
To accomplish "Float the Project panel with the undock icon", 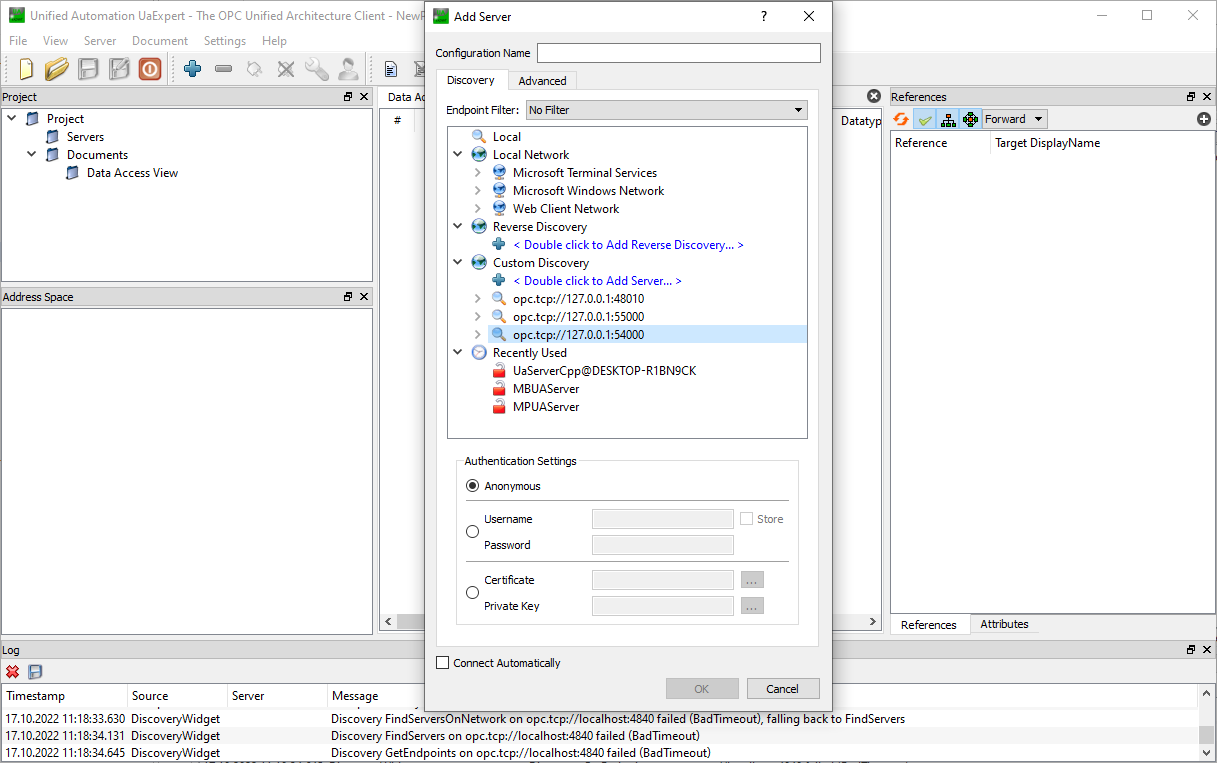I will pyautogui.click(x=348, y=97).
